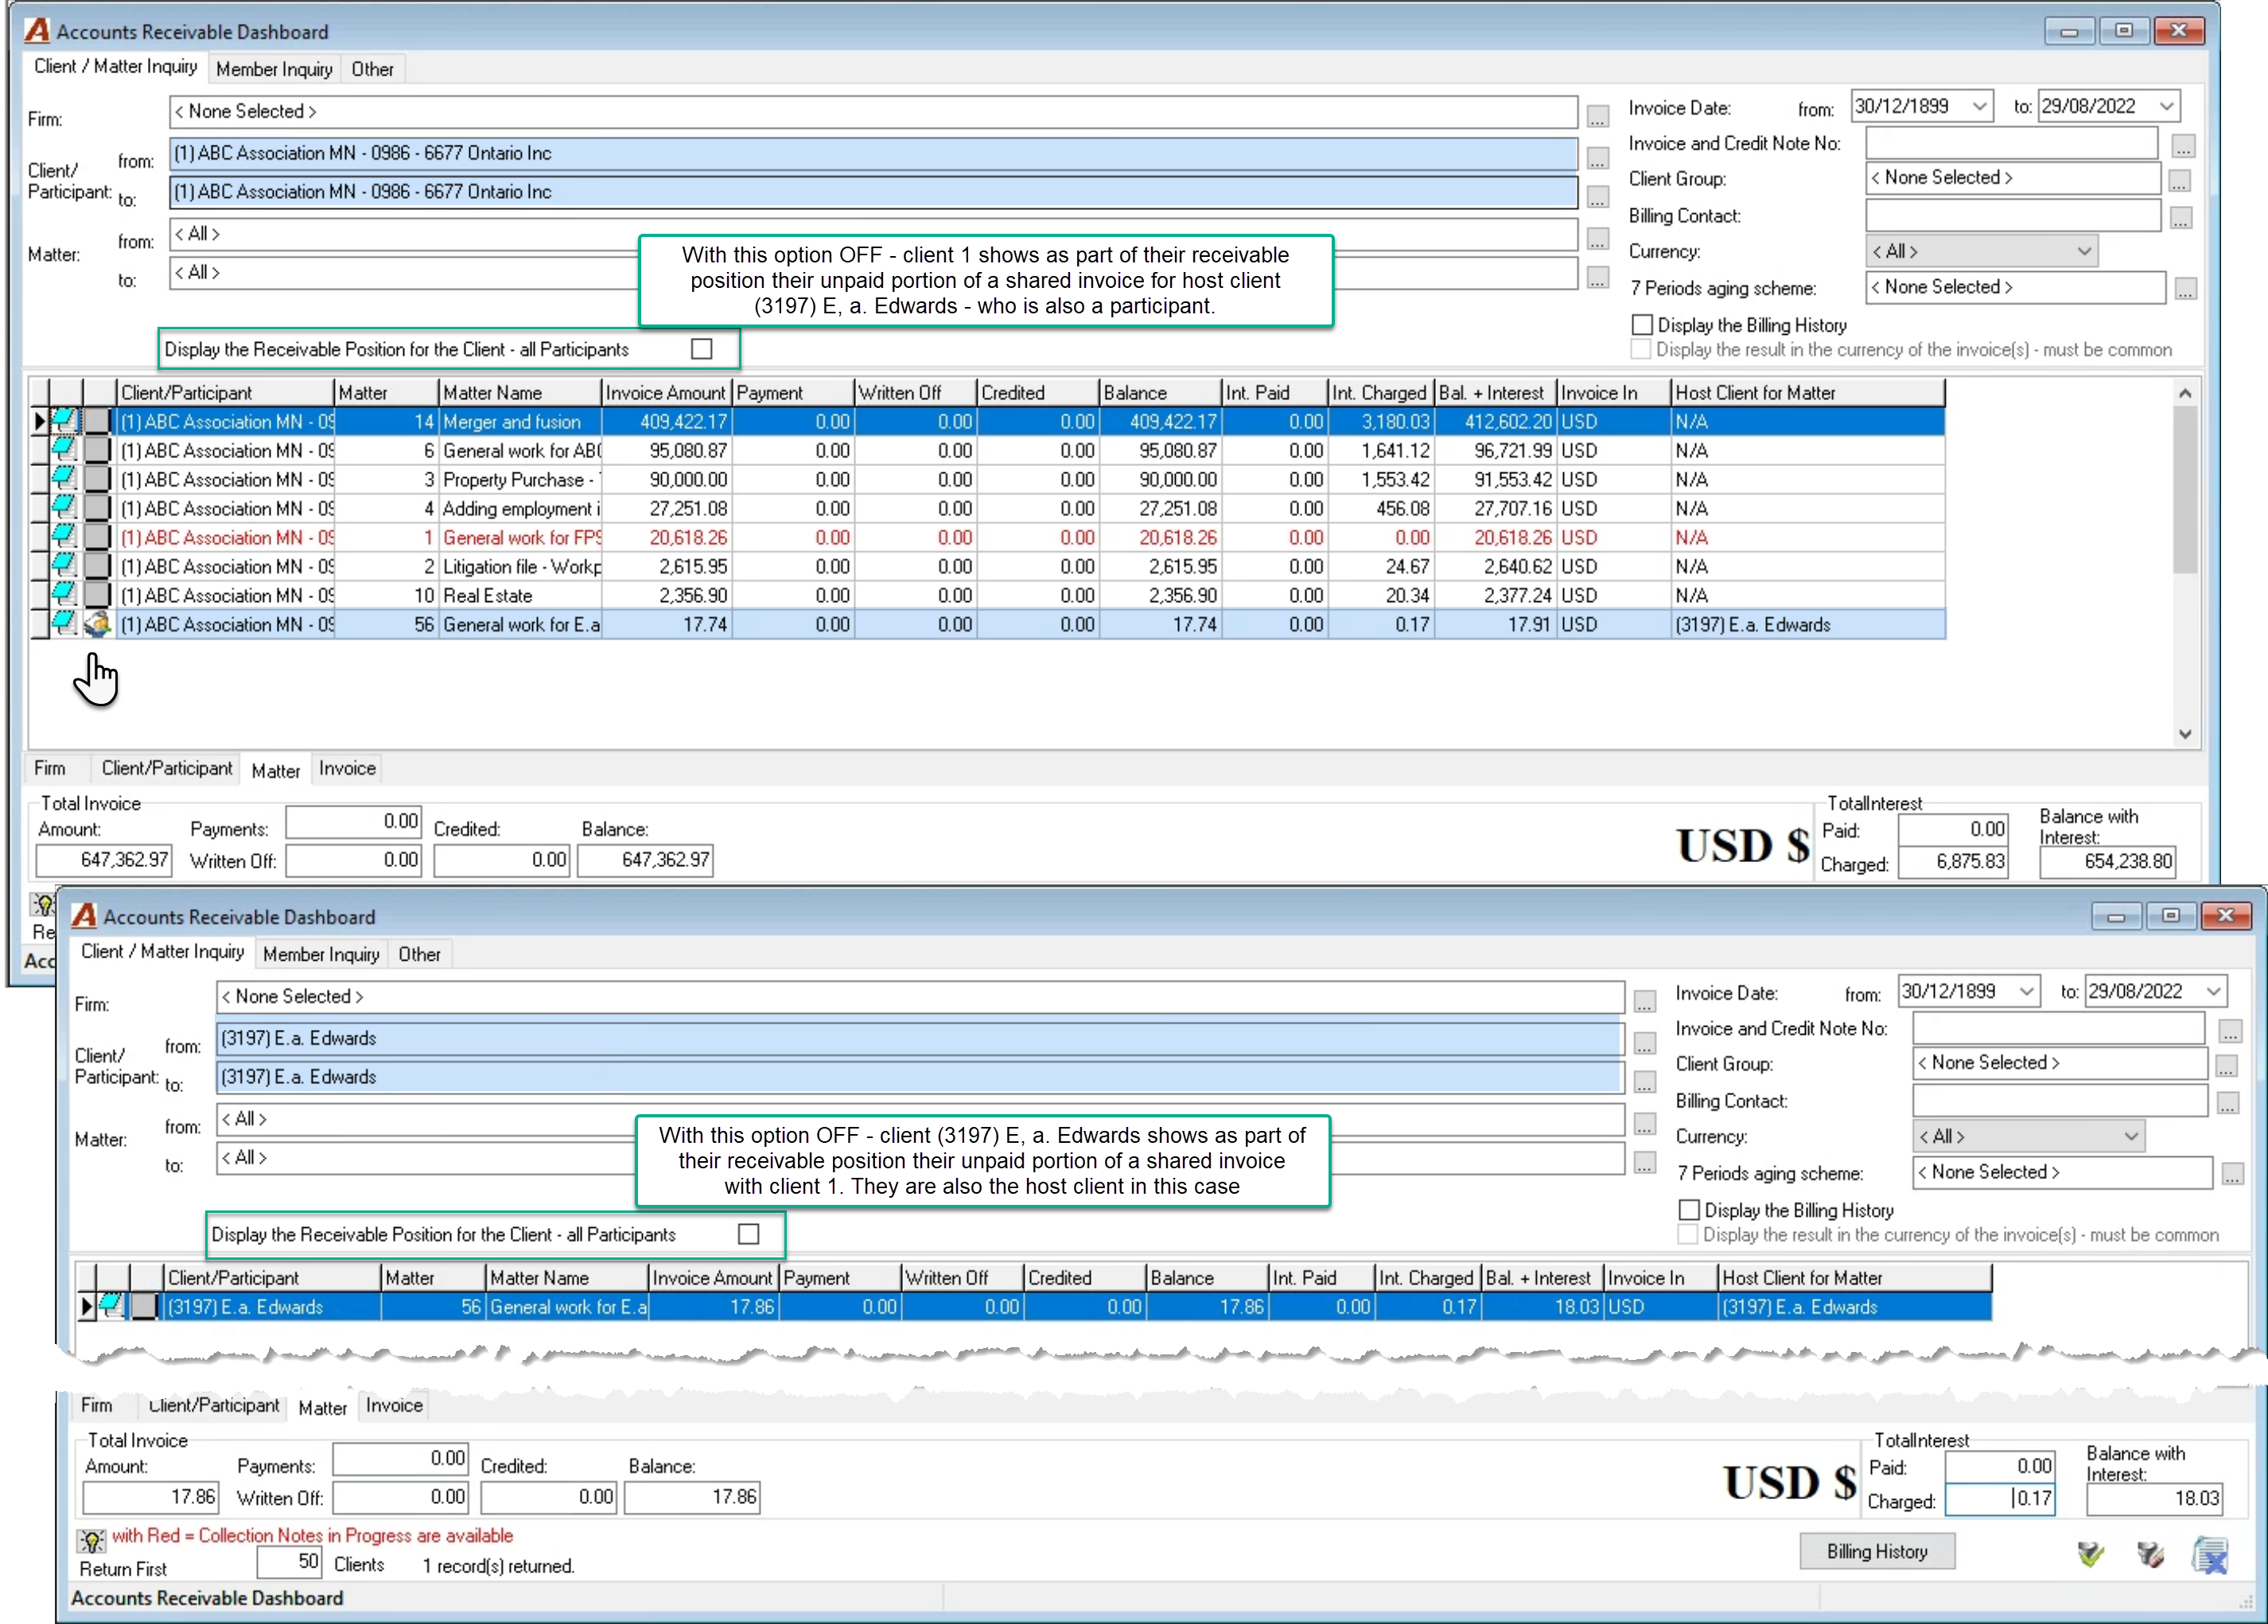The image size is (2268, 1624).
Task: Expand the Currency dropdown in top window
Action: pos(2084,251)
